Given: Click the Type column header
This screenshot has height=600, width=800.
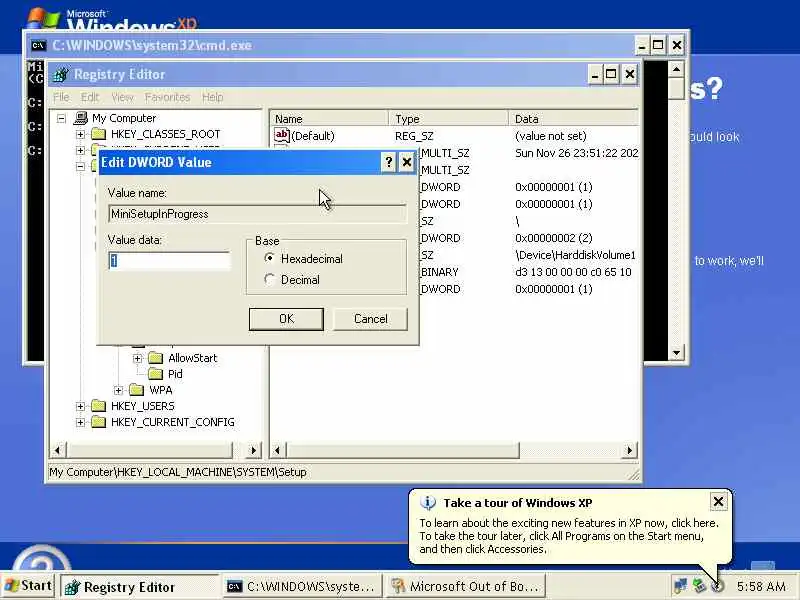Looking at the screenshot, I should pos(448,118).
